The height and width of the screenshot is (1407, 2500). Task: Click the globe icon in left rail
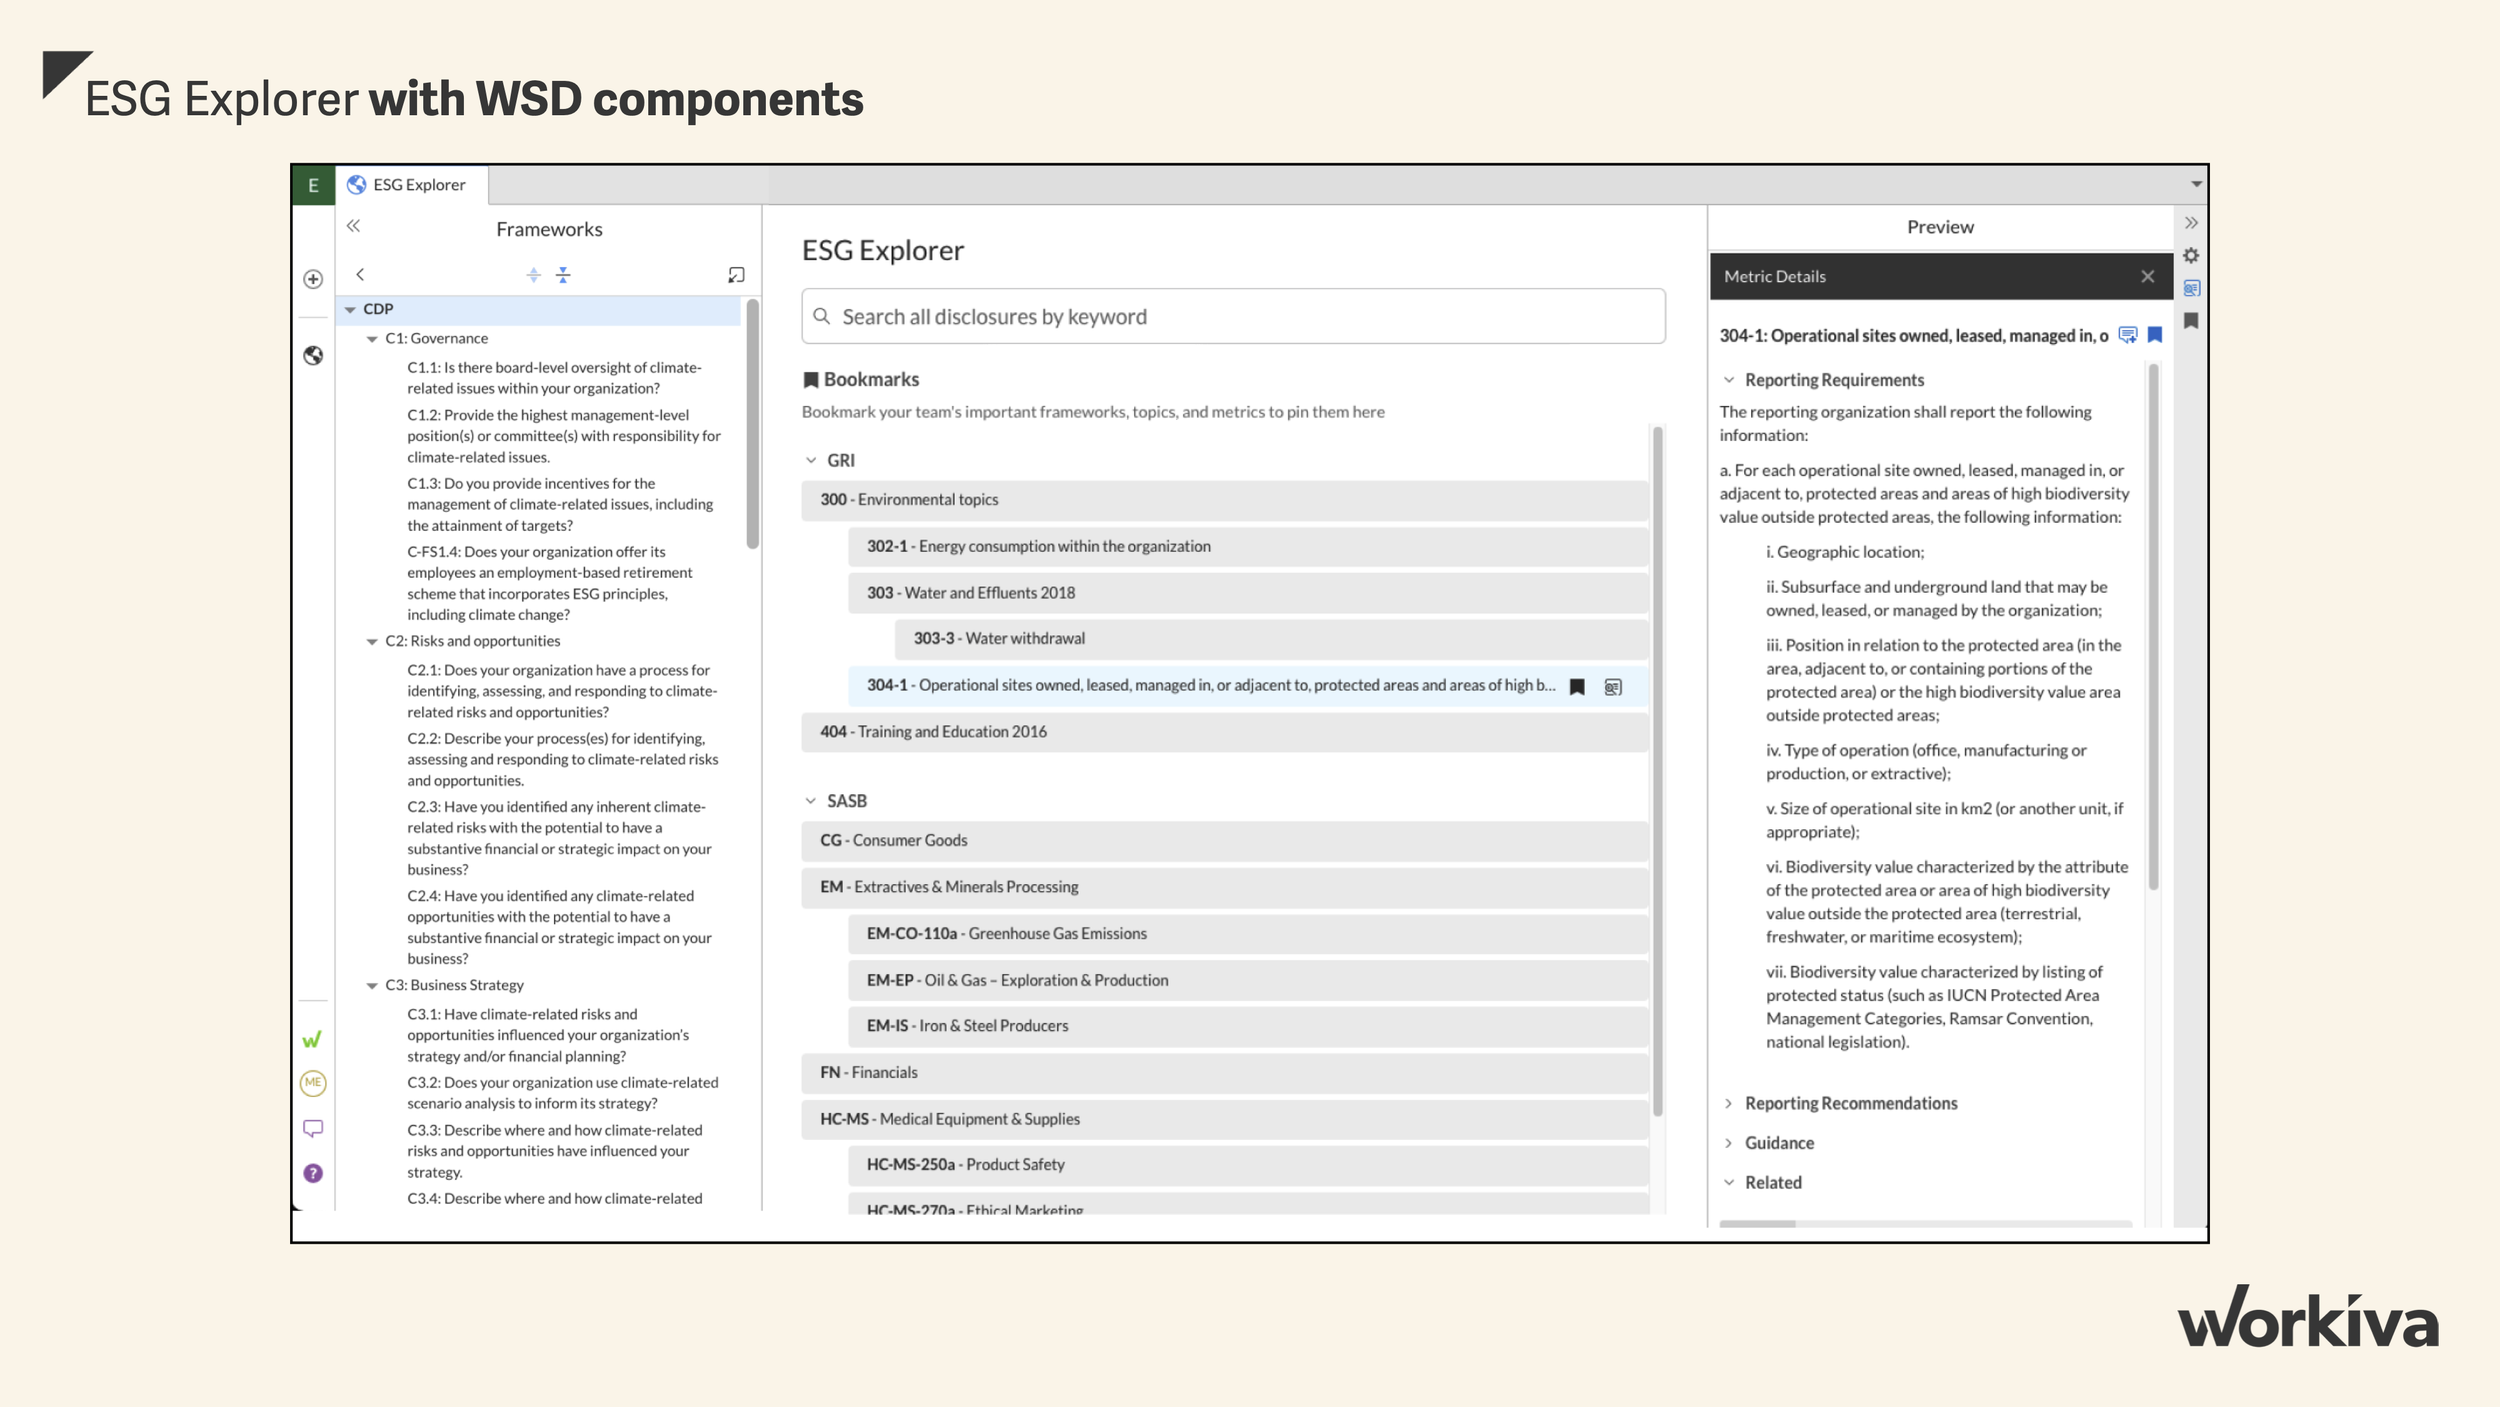coord(313,355)
